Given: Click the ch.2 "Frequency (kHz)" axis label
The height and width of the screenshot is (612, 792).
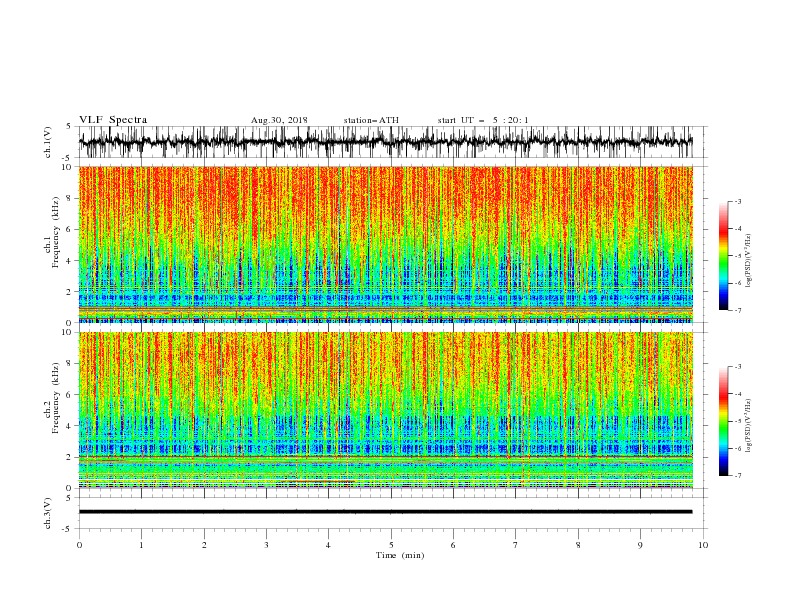Looking at the screenshot, I should (55, 398).
